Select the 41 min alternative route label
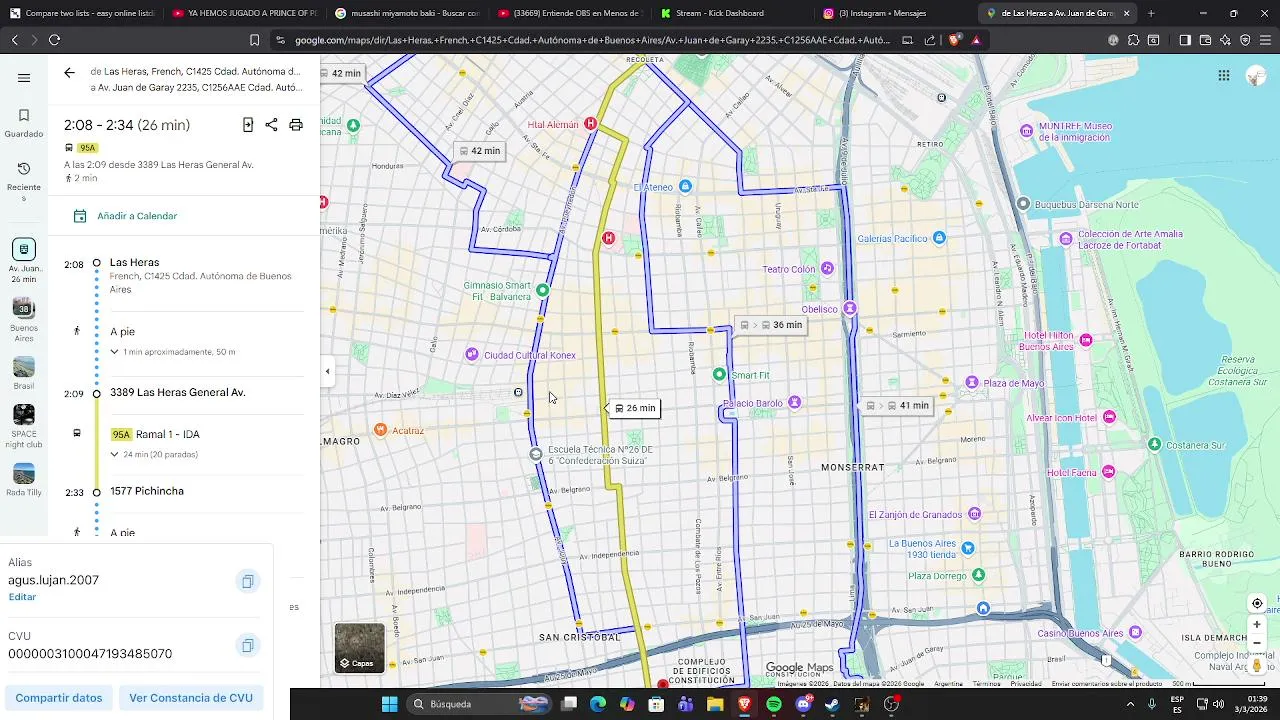This screenshot has height=720, width=1280. [x=898, y=406]
